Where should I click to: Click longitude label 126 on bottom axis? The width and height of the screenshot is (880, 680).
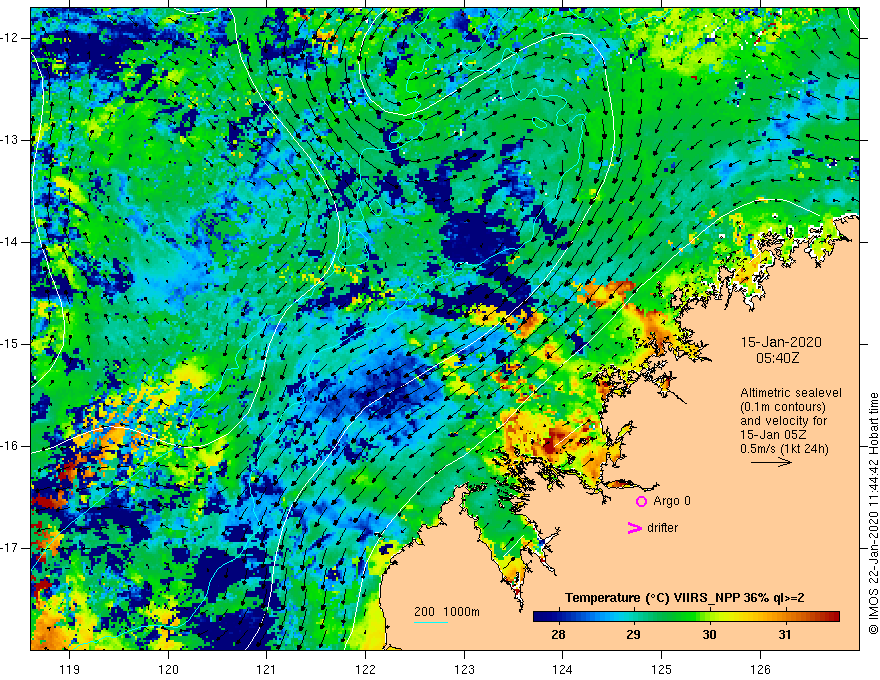[x=760, y=669]
